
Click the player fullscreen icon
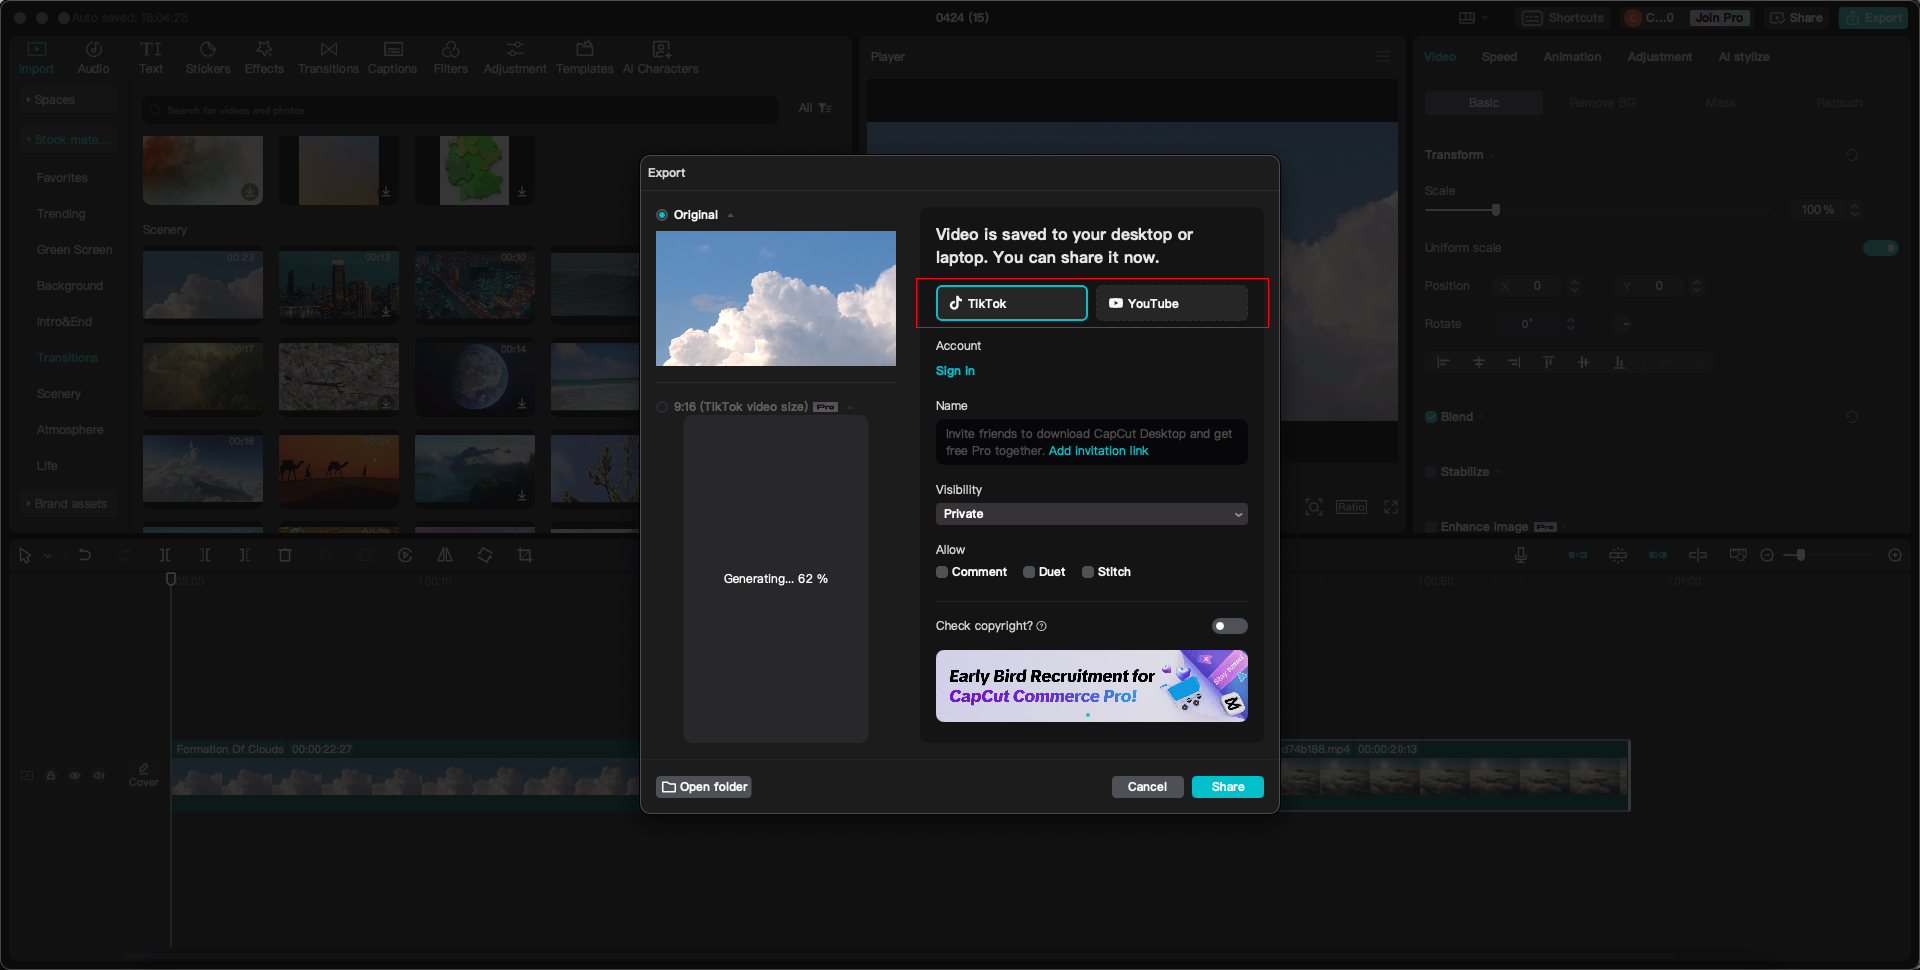pos(1391,507)
